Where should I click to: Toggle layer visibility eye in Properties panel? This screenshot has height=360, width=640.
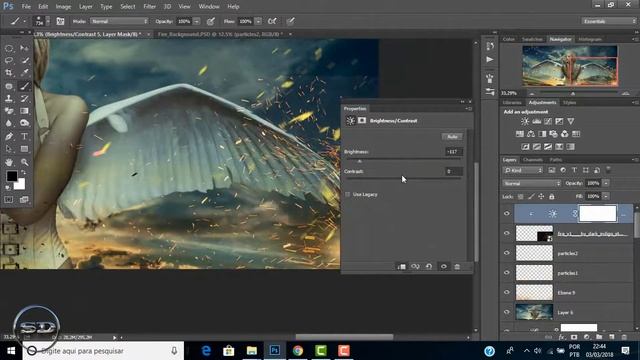tap(444, 267)
